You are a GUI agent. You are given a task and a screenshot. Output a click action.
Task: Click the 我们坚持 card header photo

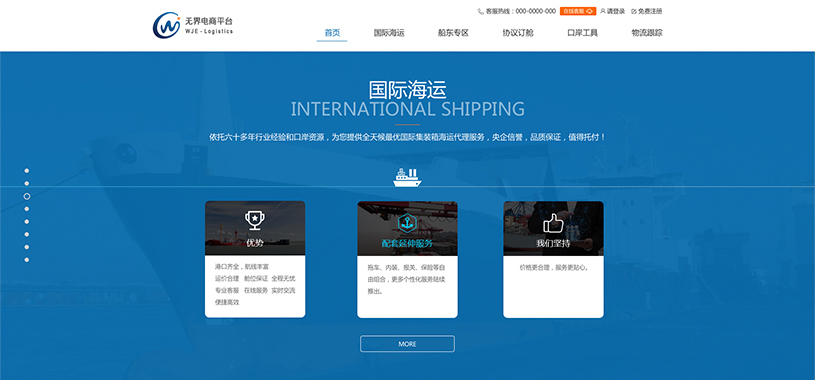554,228
